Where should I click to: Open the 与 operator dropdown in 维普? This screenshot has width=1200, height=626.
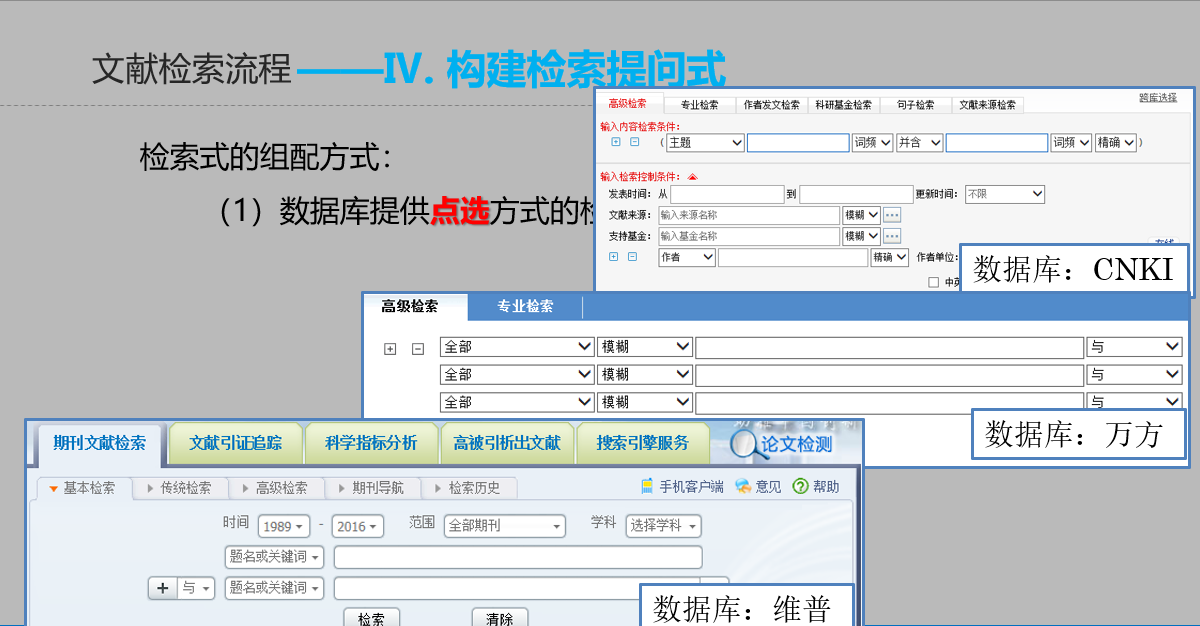click(197, 588)
